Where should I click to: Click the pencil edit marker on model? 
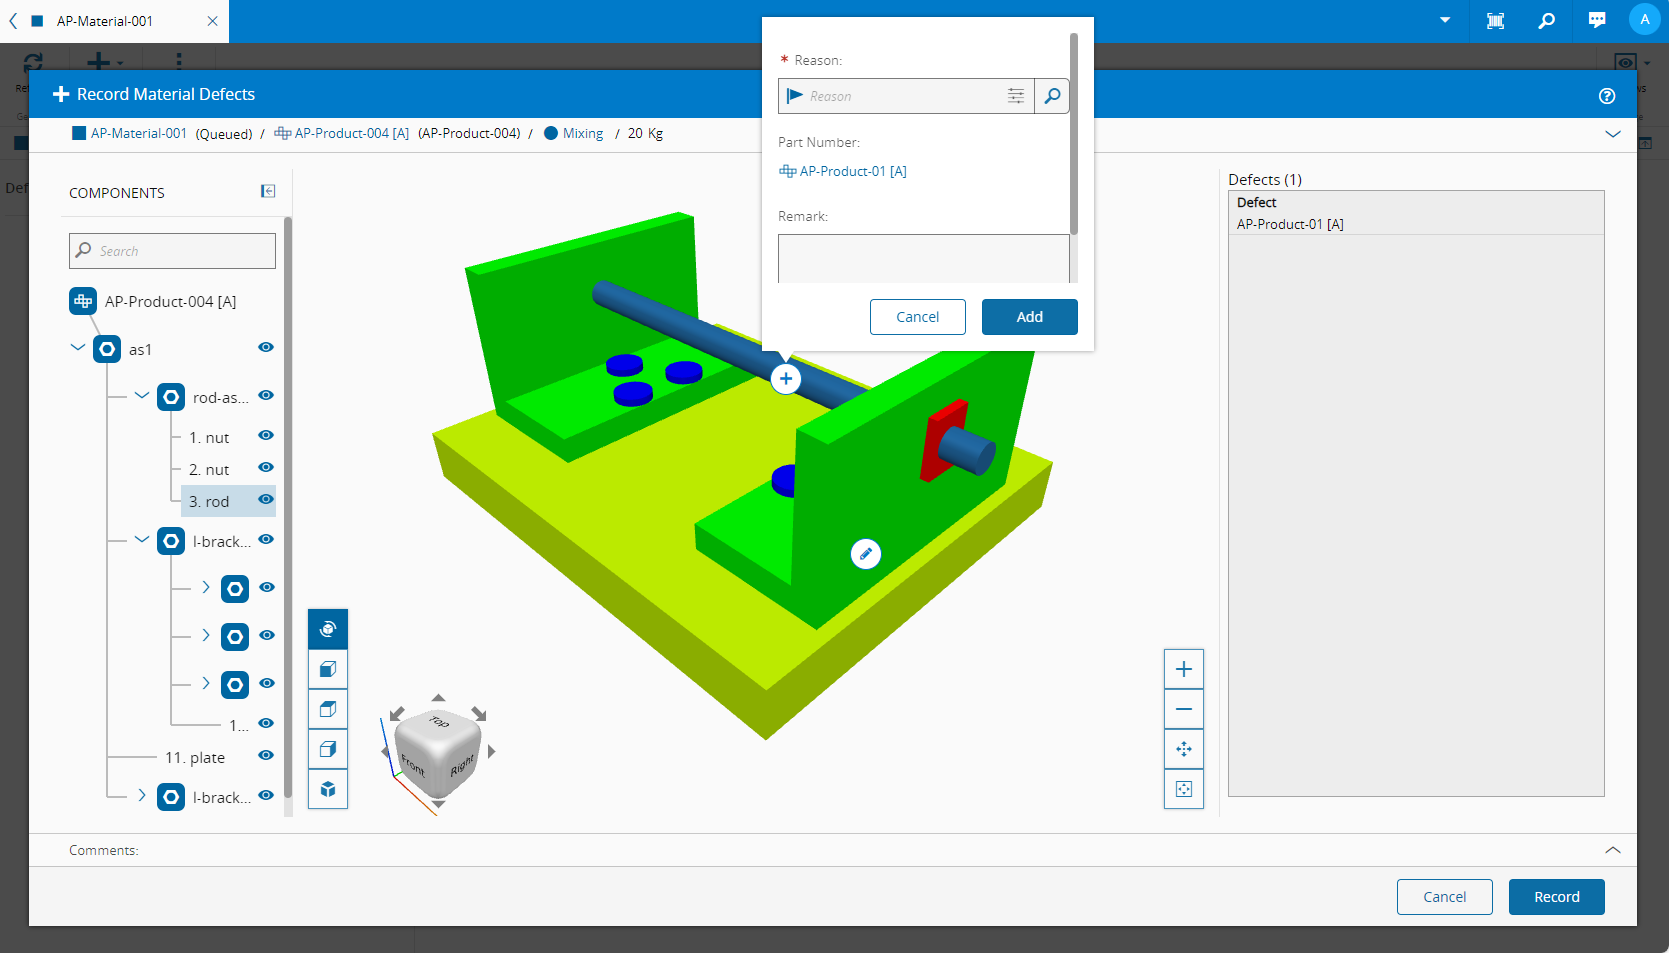866,553
